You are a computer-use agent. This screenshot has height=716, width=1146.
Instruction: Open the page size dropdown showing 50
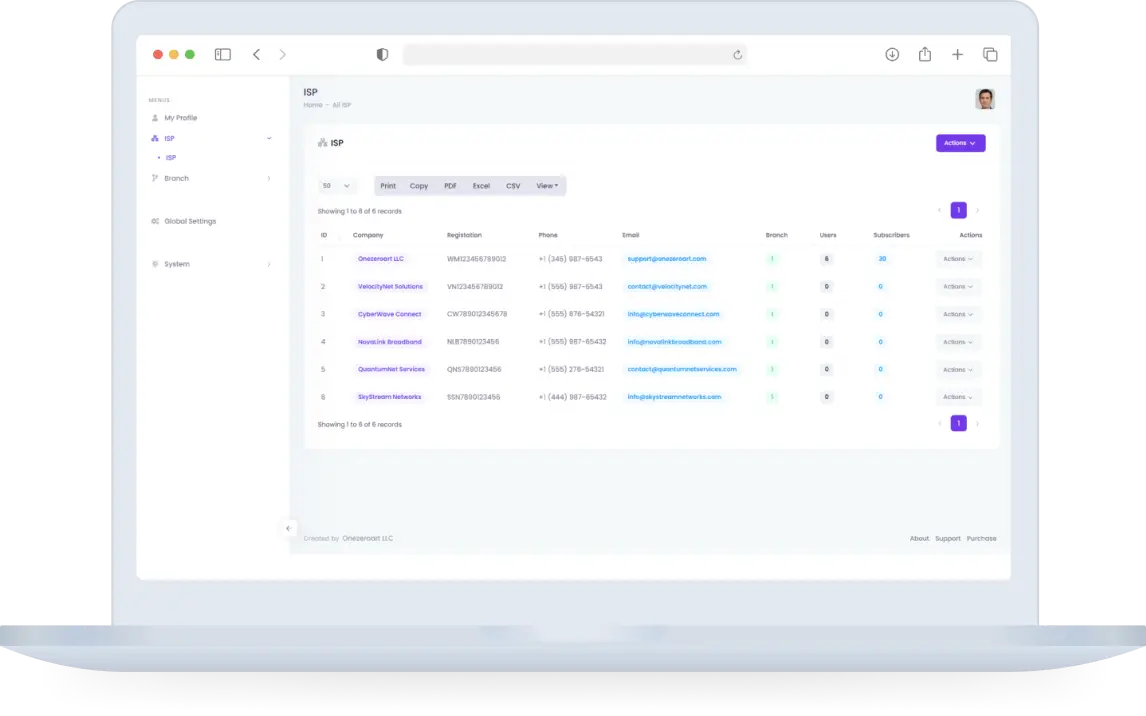coord(337,186)
